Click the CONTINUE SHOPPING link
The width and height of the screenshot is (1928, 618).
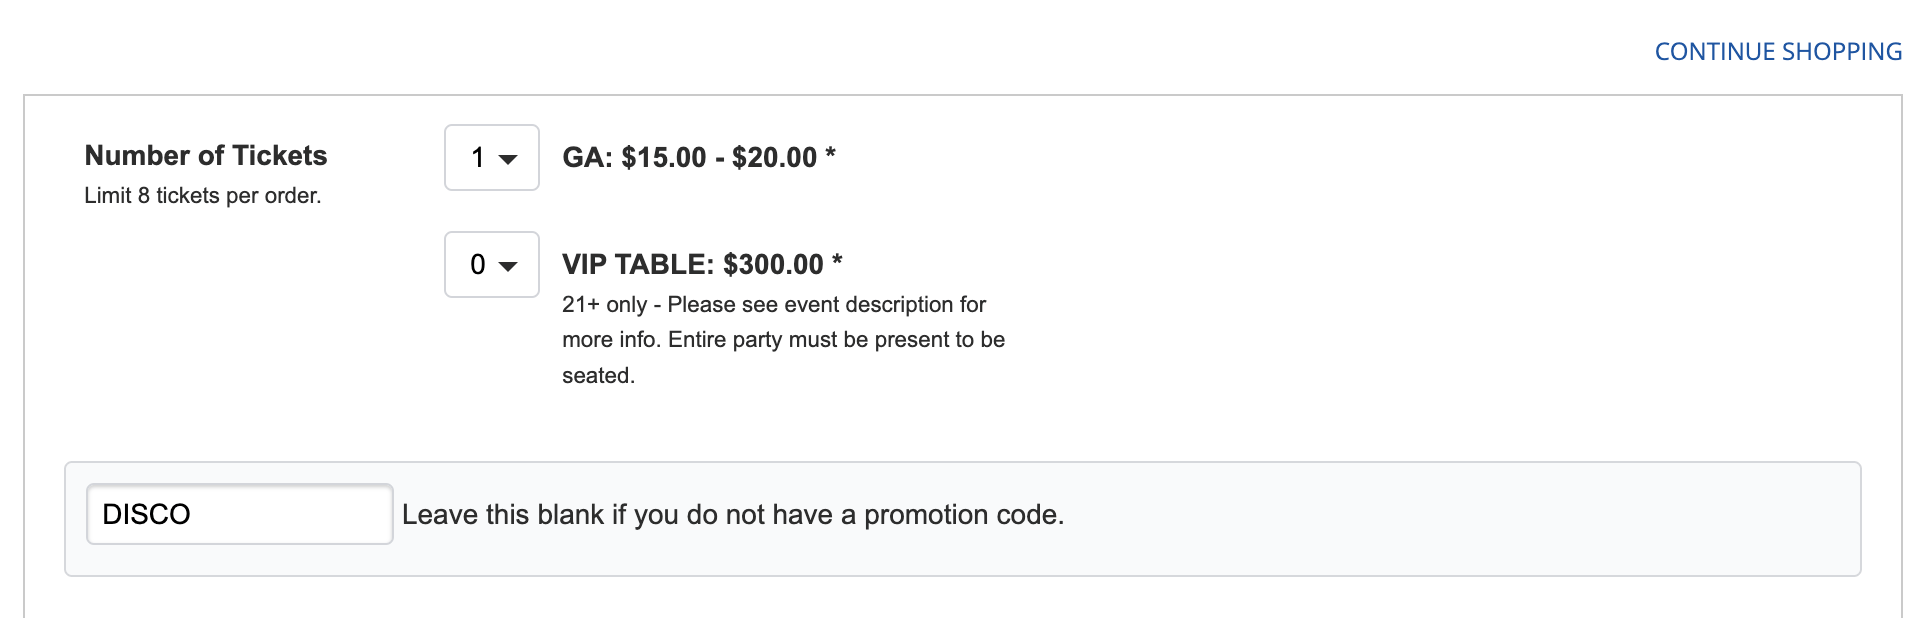click(1777, 52)
